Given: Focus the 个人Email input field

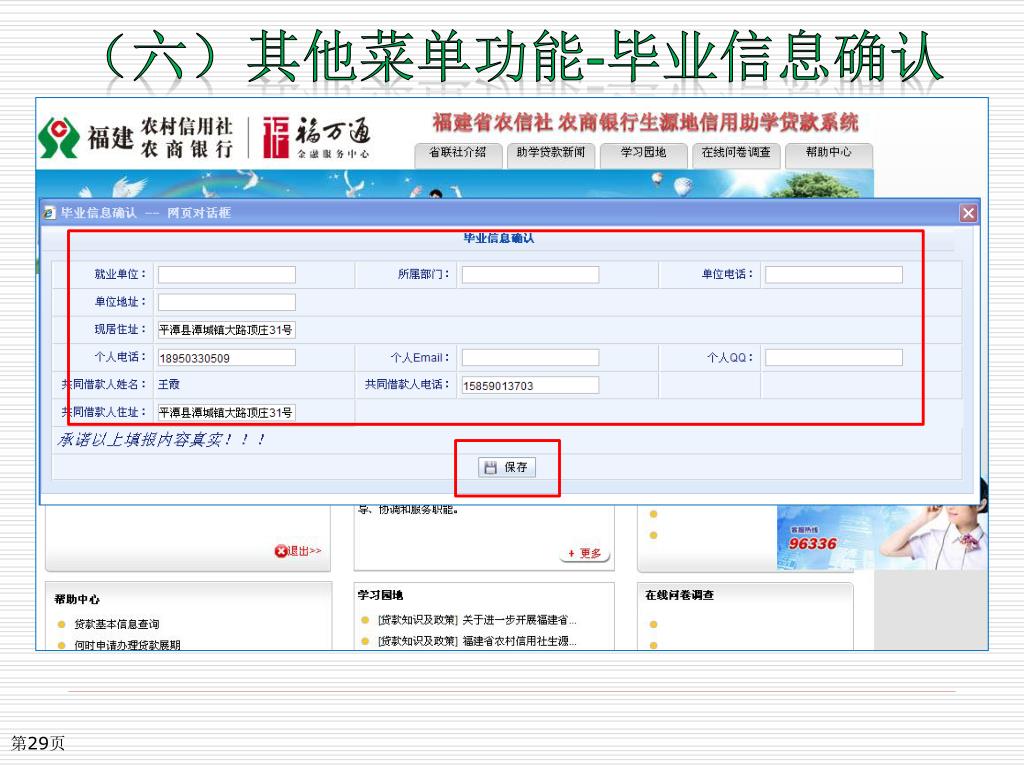Looking at the screenshot, I should tap(530, 357).
